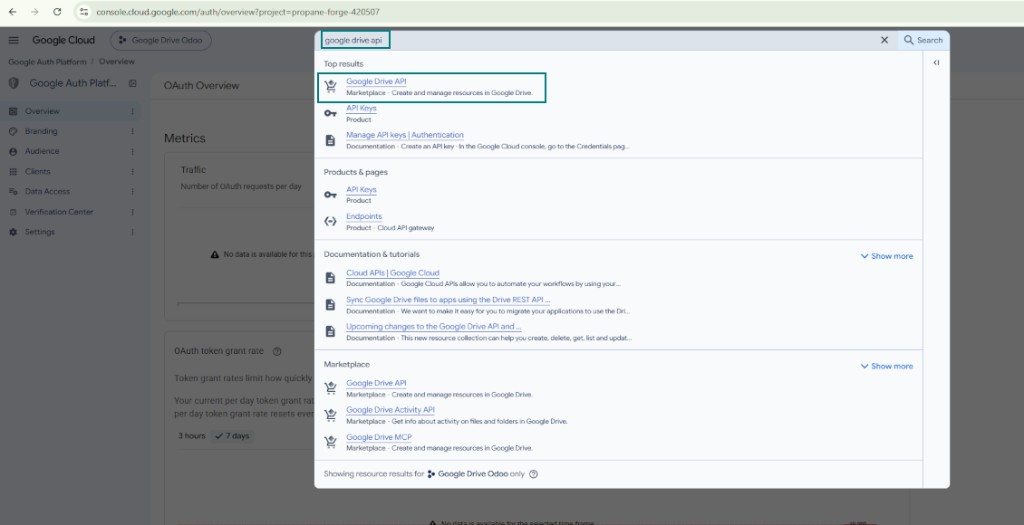Open more options dots beside Overview

click(x=133, y=112)
